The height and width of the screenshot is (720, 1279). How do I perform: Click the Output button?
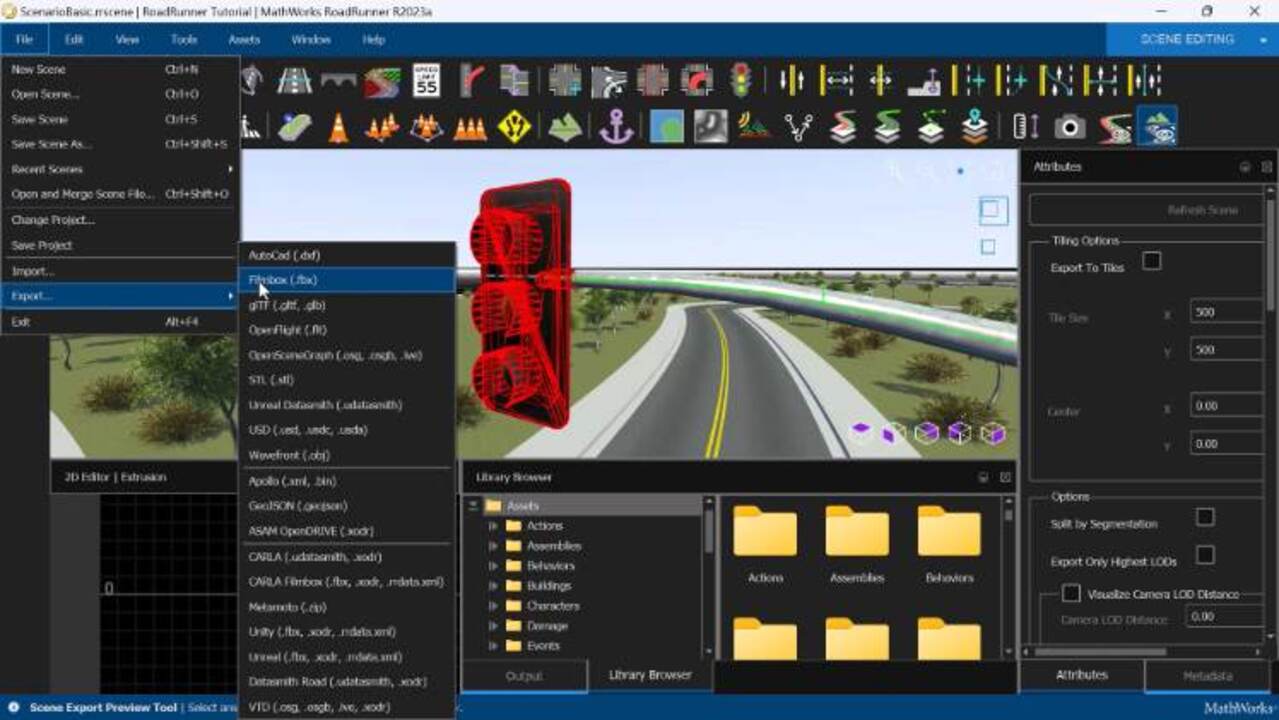pos(524,675)
